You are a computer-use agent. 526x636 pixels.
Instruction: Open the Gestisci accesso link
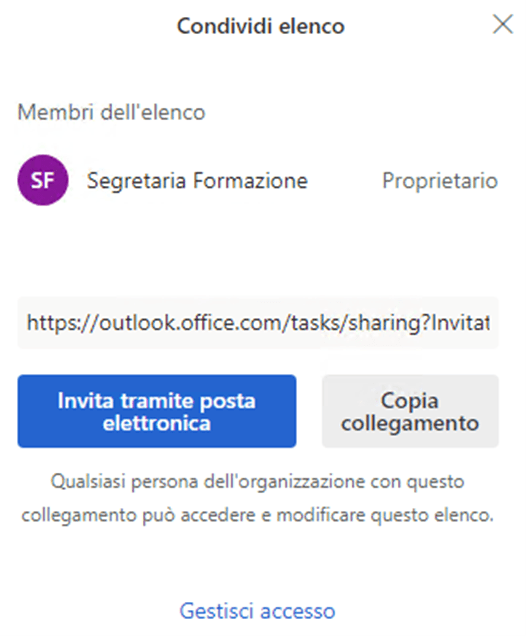pos(258,611)
